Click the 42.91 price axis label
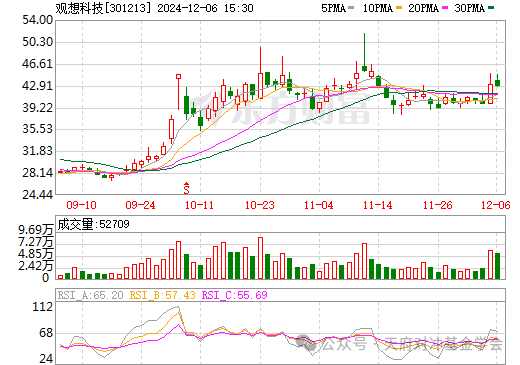Screen dimensions: 520x365 tap(38, 86)
